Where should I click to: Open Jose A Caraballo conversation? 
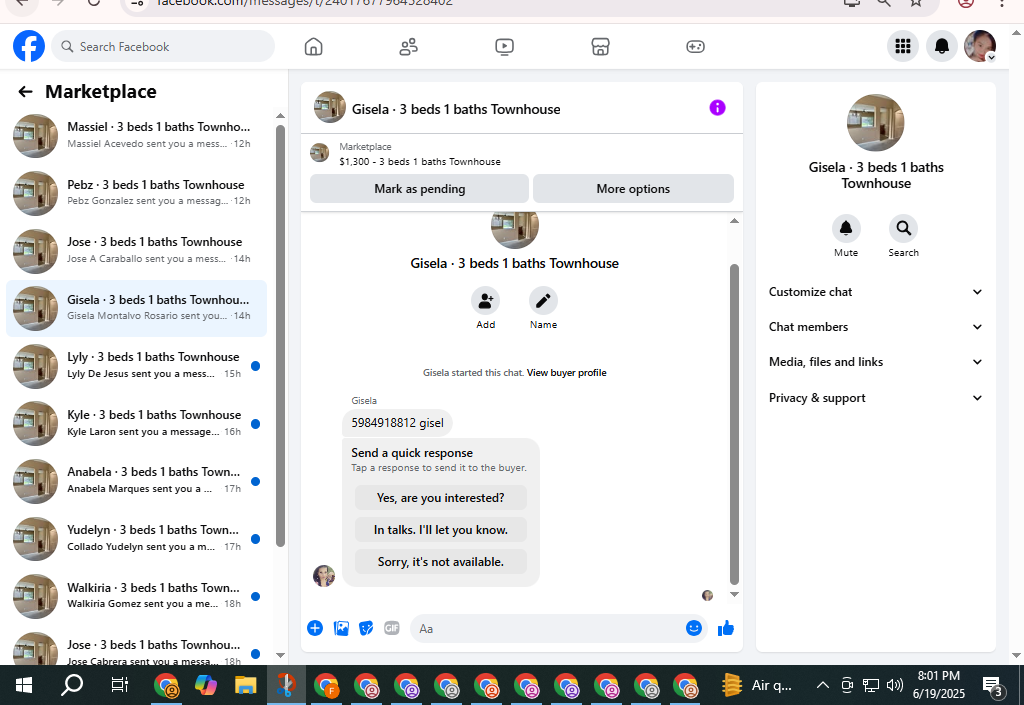136,251
